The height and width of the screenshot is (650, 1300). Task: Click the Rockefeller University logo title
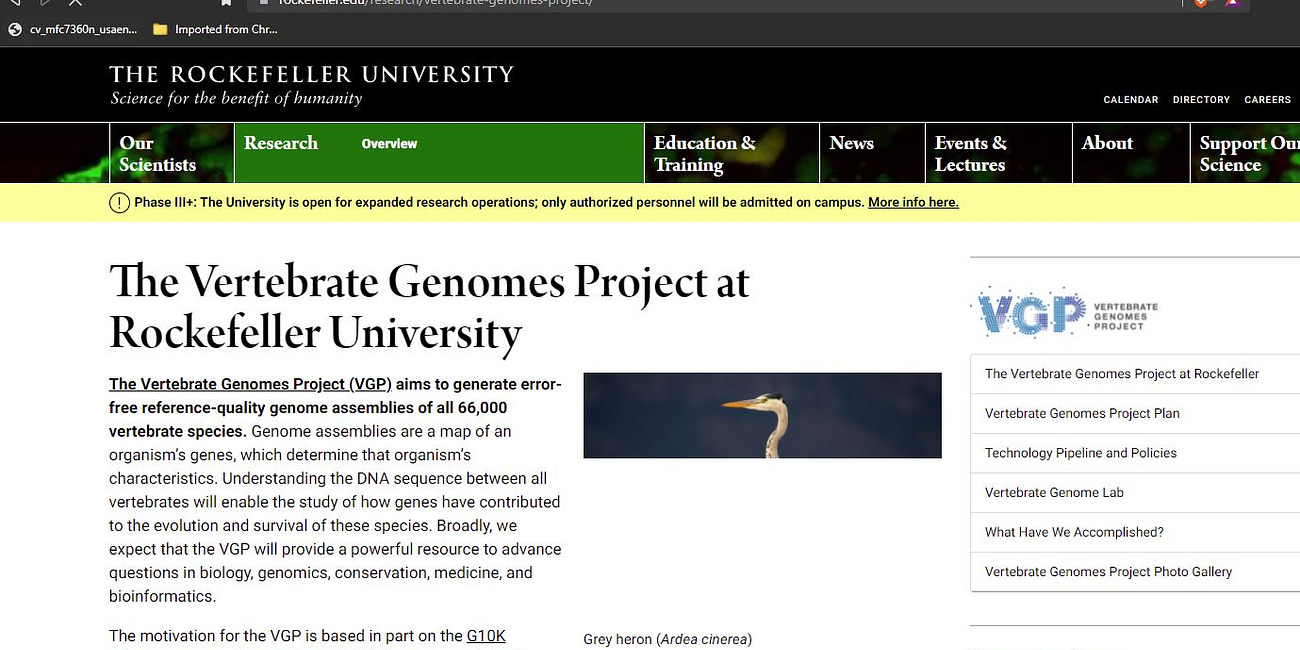pyautogui.click(x=311, y=74)
